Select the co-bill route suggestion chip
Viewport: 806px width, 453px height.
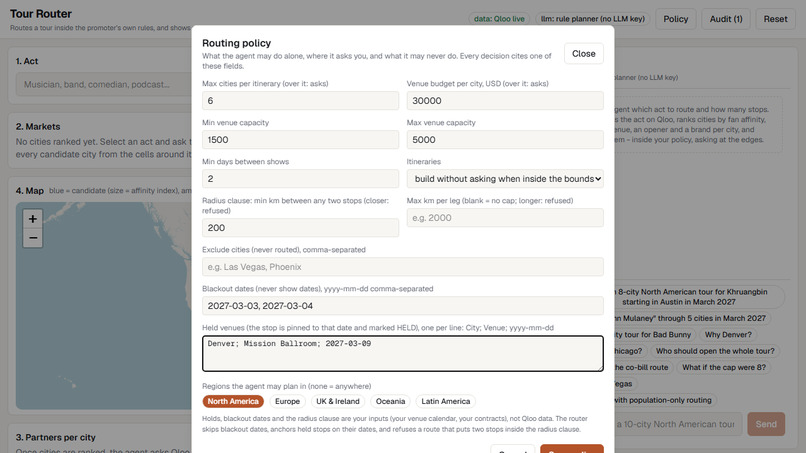(642, 367)
